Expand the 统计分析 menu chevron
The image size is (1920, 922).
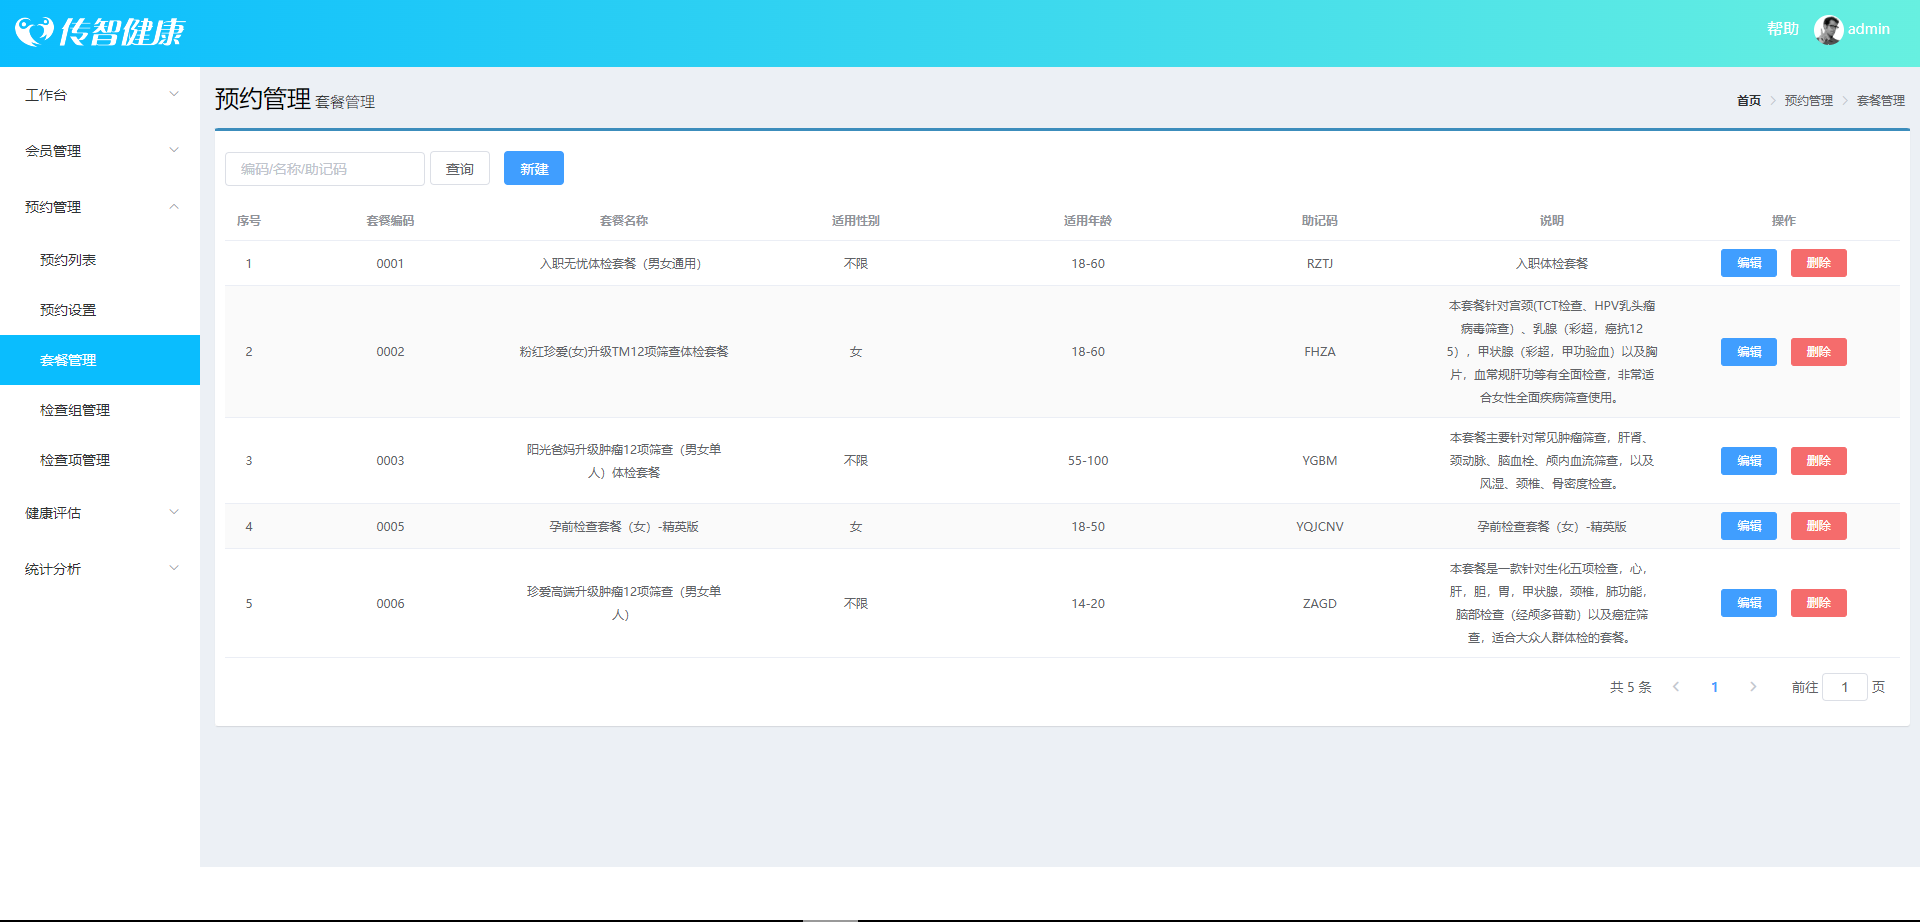pyautogui.click(x=174, y=568)
